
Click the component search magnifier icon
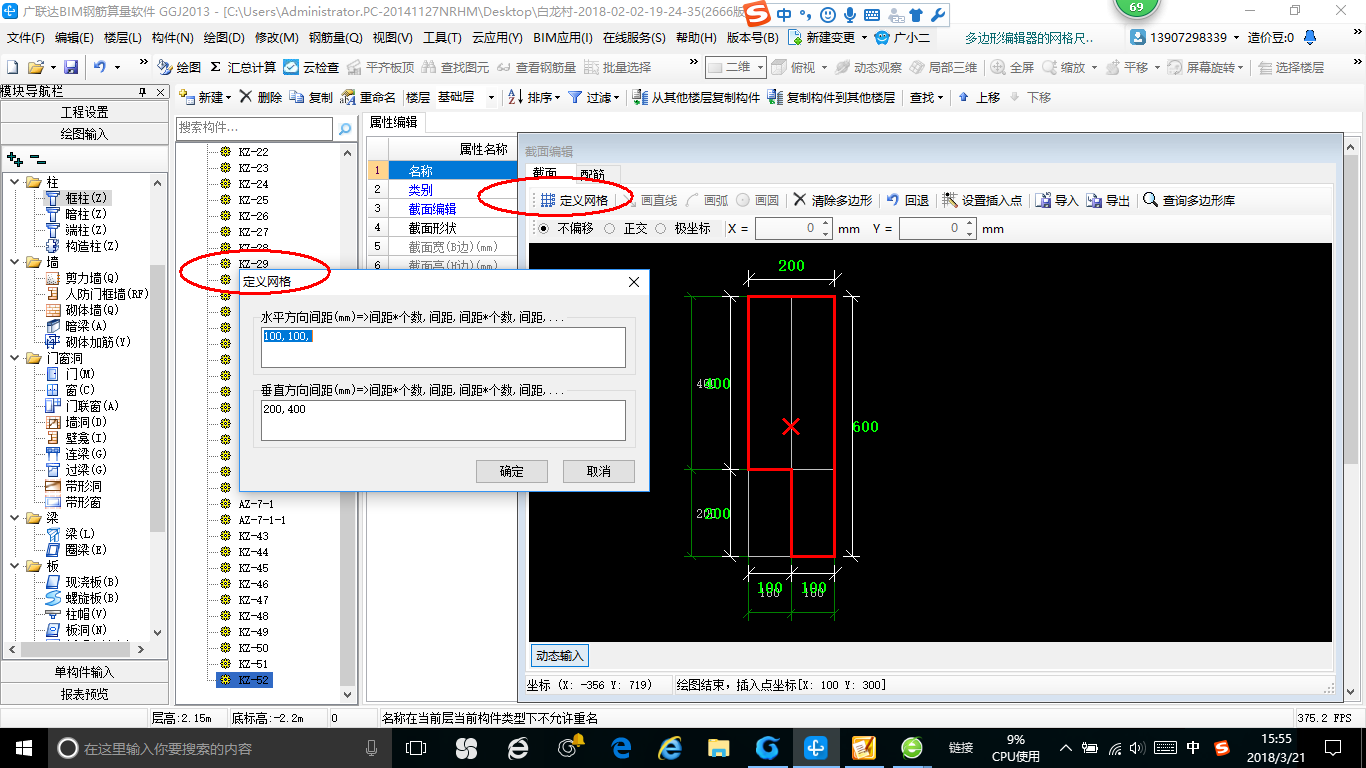pos(344,128)
